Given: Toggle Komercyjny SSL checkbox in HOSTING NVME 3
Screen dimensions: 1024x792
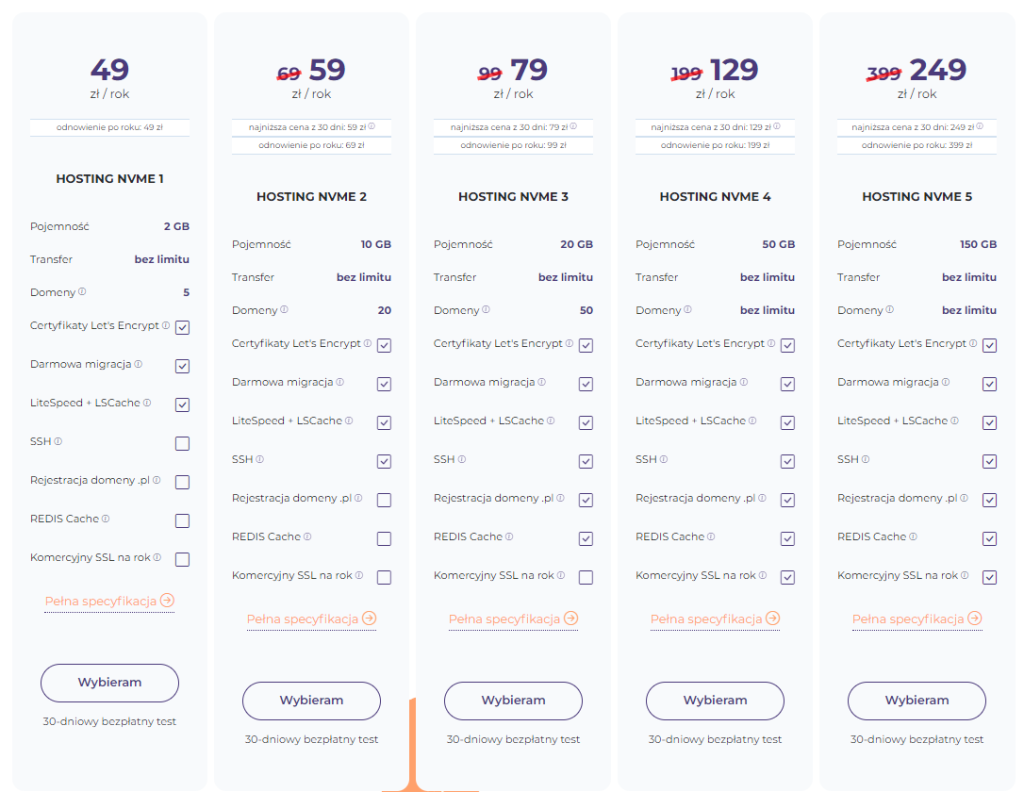Looking at the screenshot, I should click(586, 578).
